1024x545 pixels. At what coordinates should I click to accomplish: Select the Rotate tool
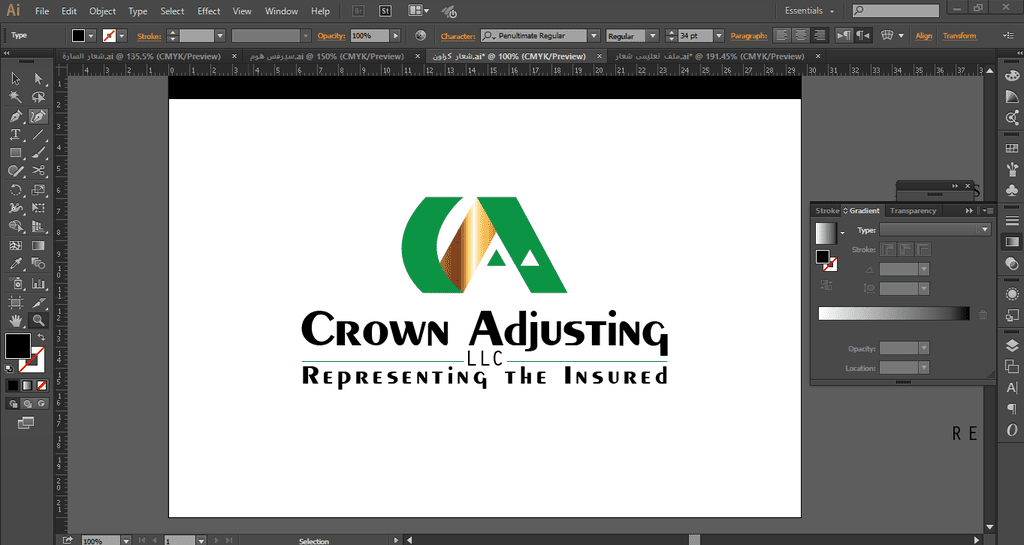15,190
